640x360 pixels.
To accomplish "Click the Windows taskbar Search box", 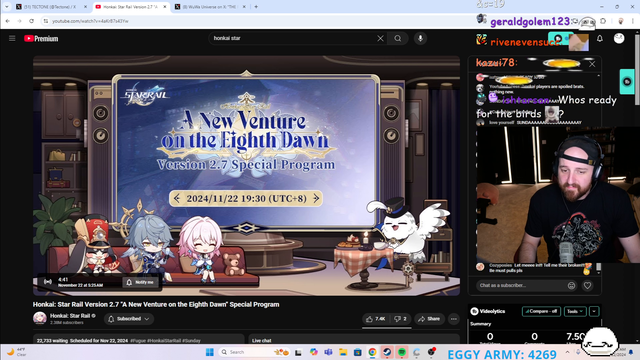I will click(x=253, y=352).
